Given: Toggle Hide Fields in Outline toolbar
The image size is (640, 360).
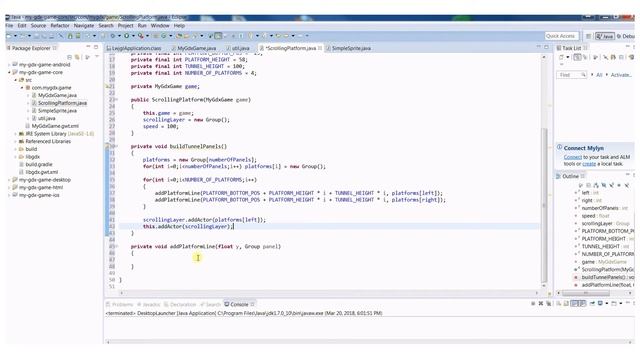Looking at the screenshot, I should [604, 185].
